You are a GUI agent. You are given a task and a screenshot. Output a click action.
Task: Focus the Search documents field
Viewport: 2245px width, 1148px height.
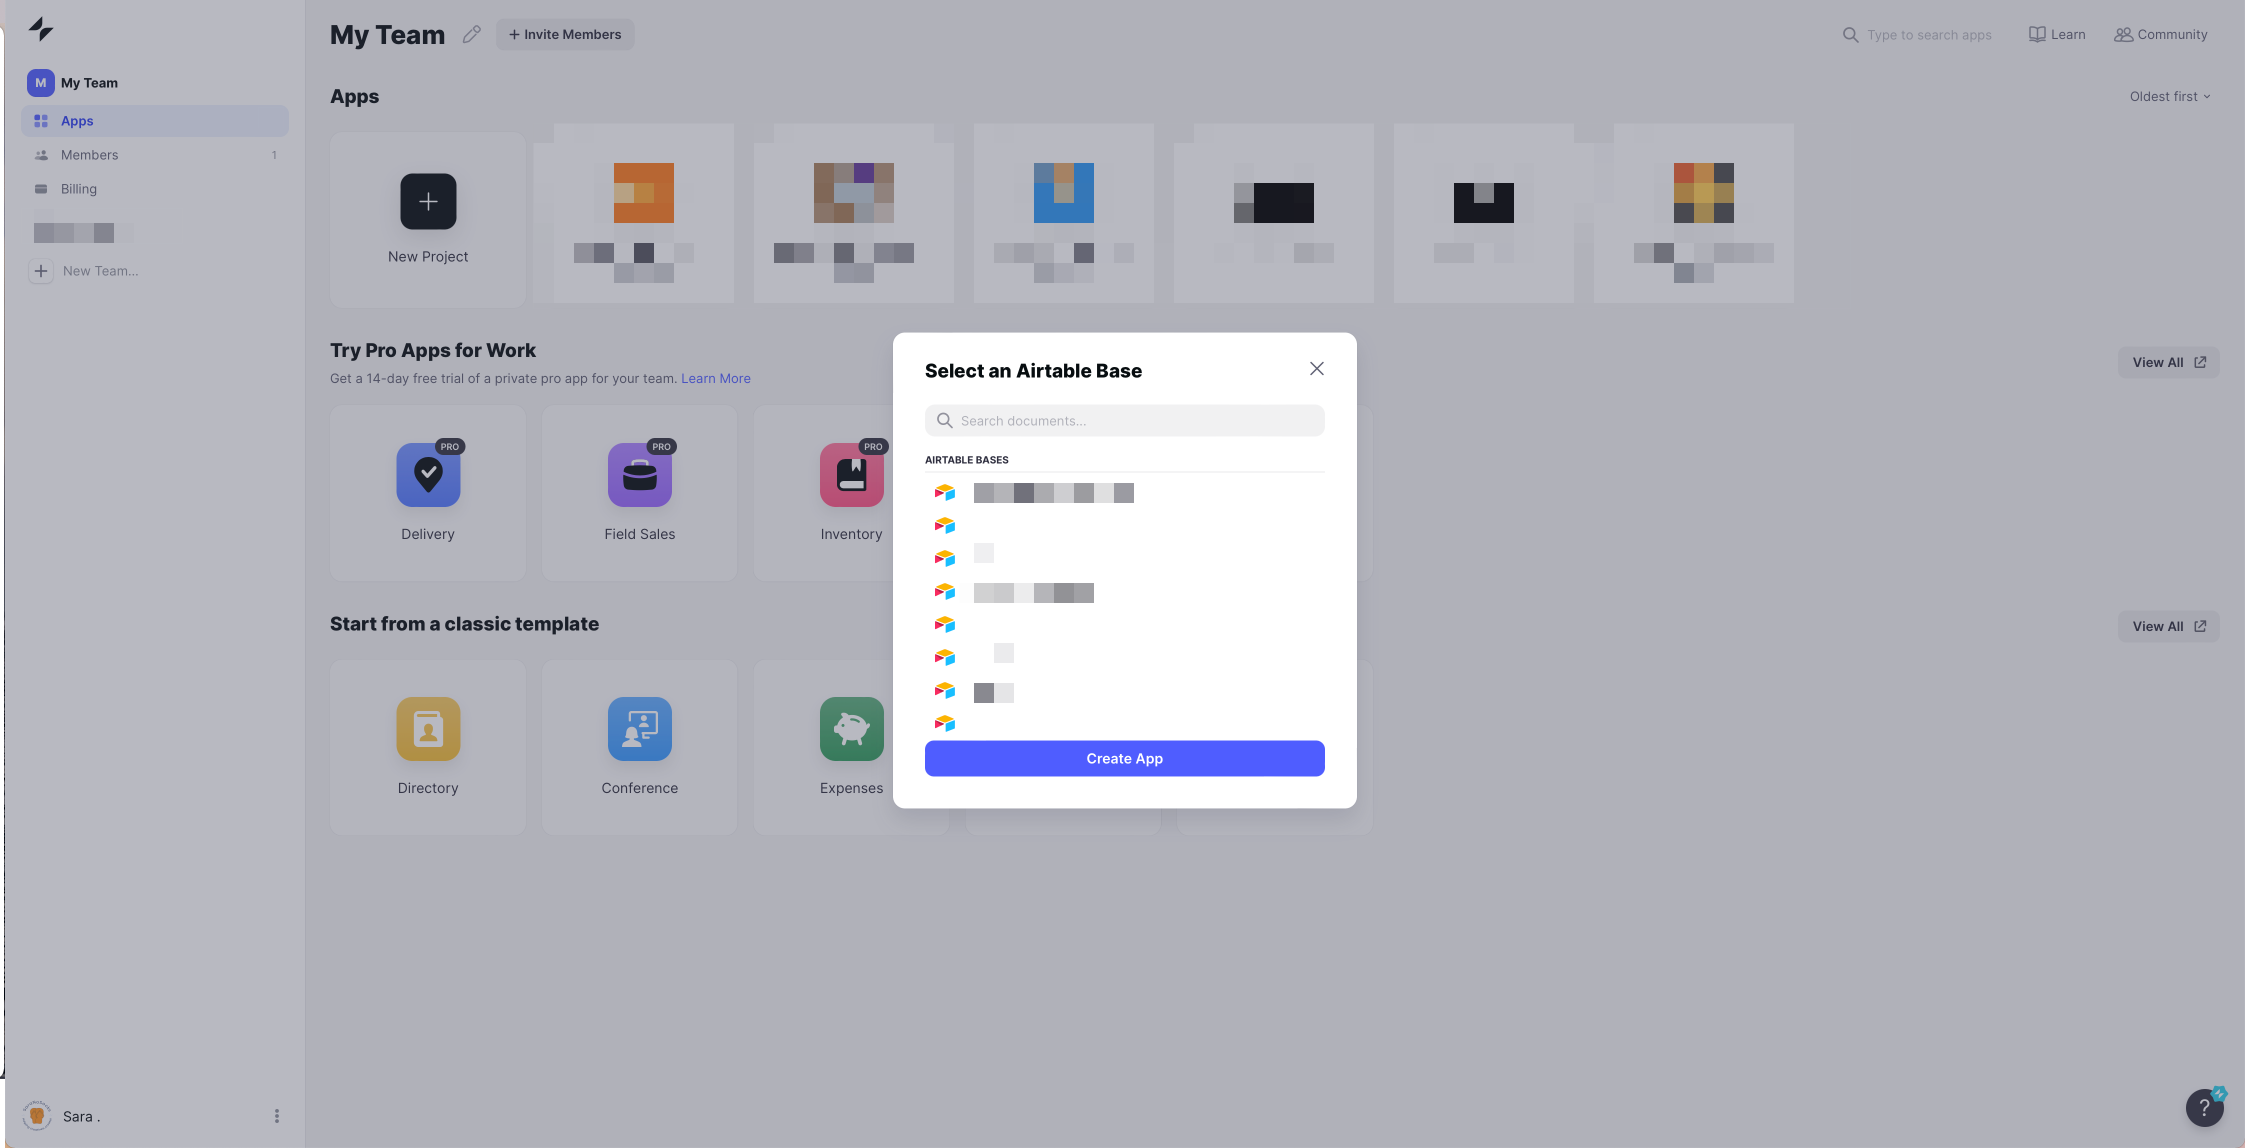[1125, 421]
